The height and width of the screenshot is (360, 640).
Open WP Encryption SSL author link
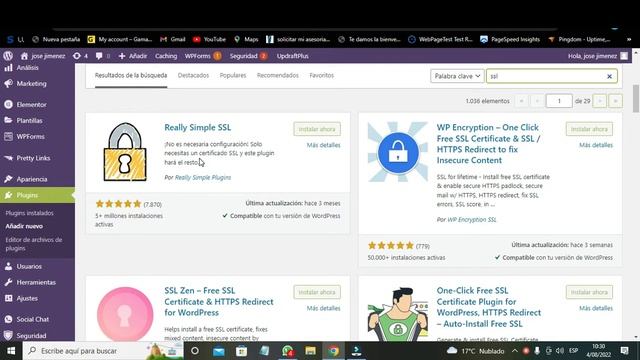(x=472, y=220)
